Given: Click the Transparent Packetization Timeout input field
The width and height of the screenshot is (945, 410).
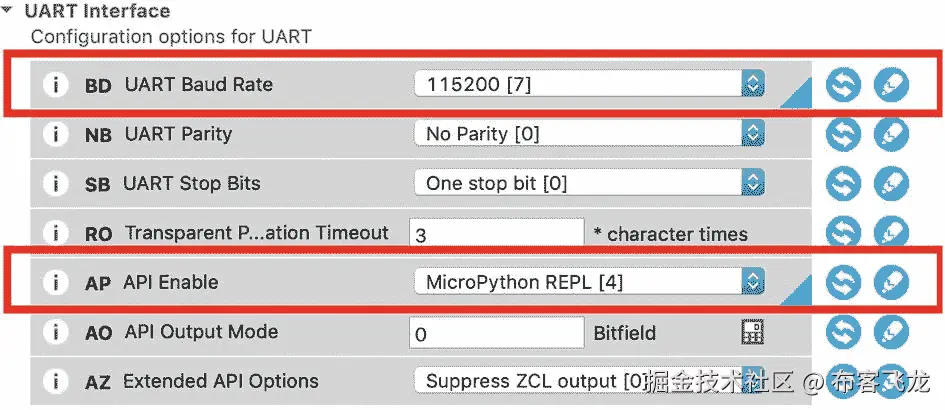Looking at the screenshot, I should tap(496, 235).
